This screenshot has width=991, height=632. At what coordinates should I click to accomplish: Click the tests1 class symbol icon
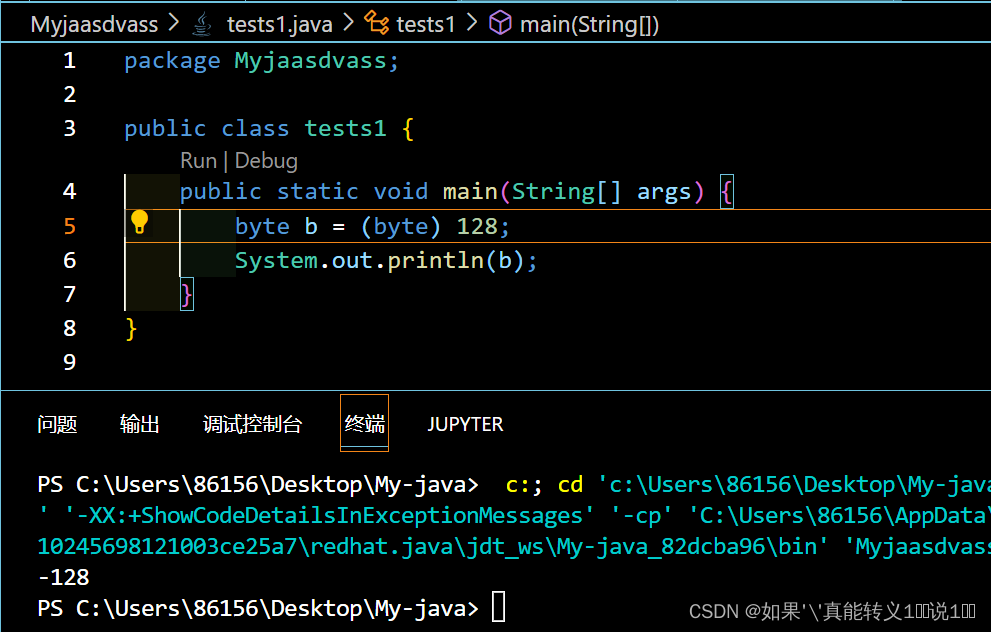click(377, 23)
